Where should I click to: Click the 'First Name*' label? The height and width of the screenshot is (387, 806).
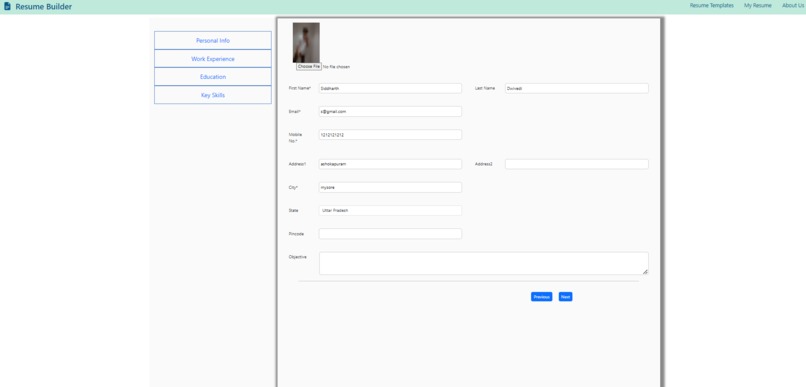tap(300, 88)
